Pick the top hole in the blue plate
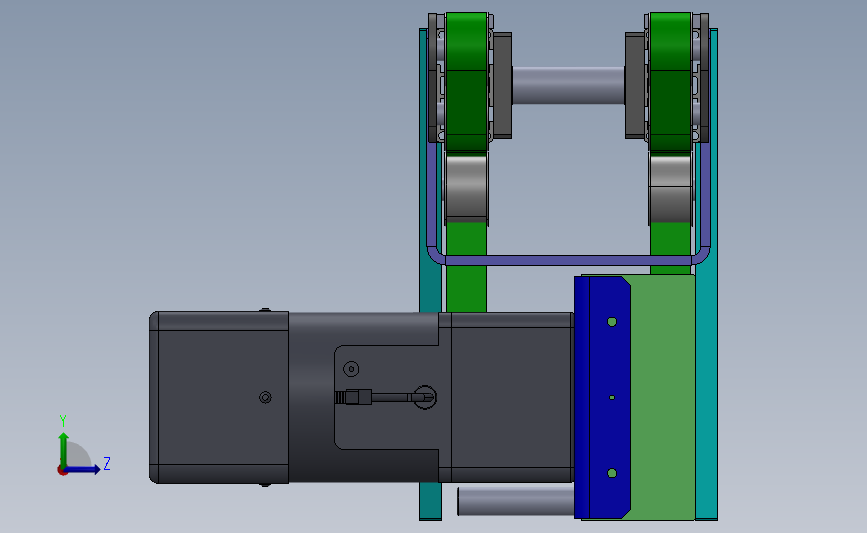The image size is (867, 533). pyautogui.click(x=612, y=322)
